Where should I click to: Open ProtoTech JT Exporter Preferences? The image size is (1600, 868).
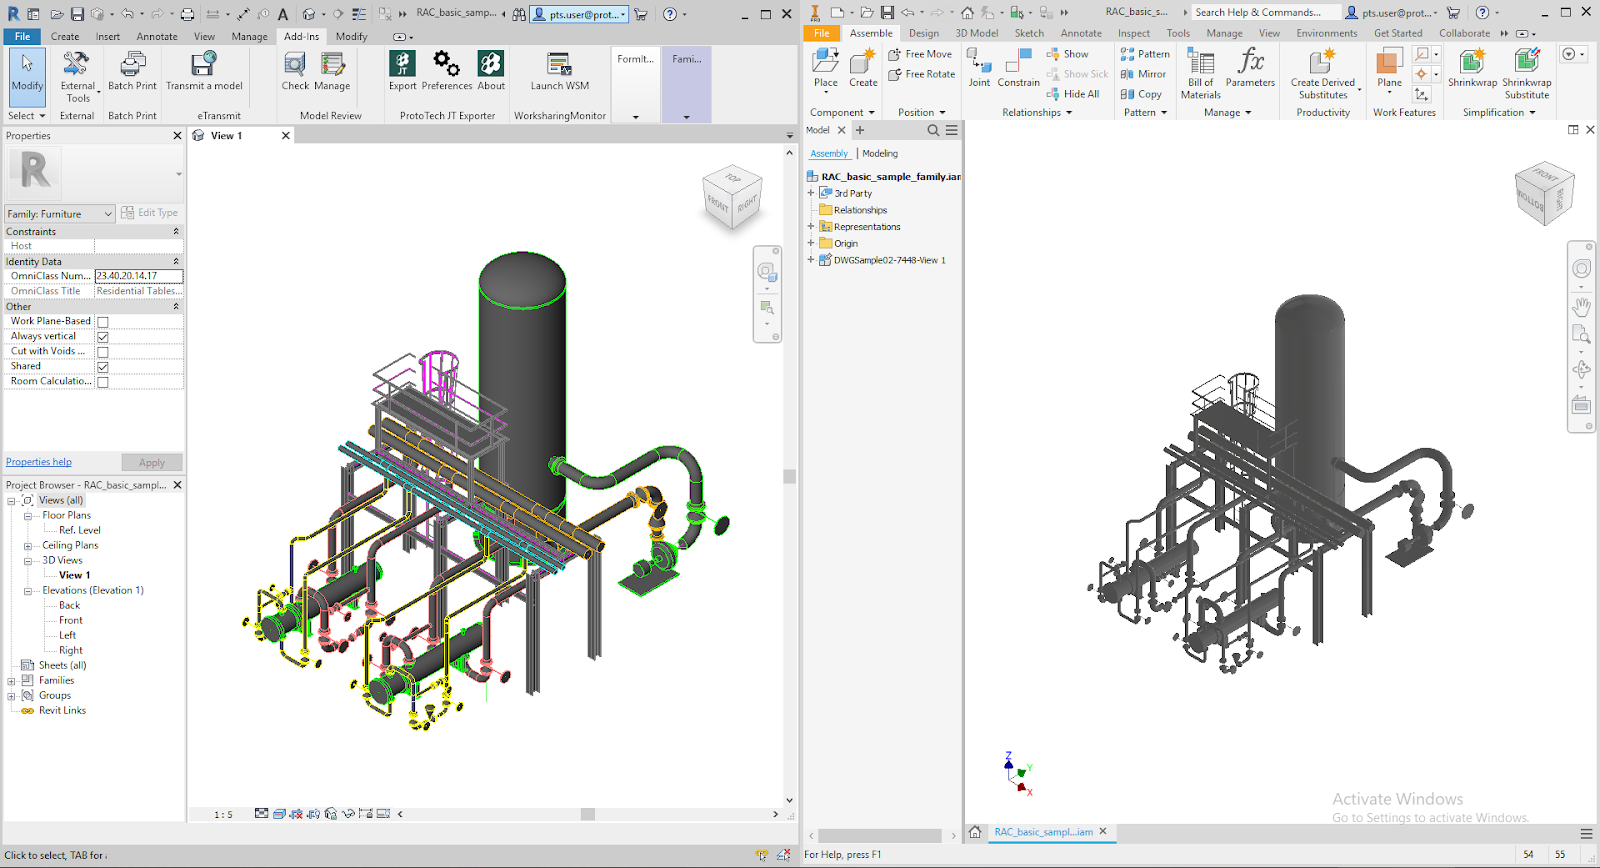pyautogui.click(x=446, y=65)
